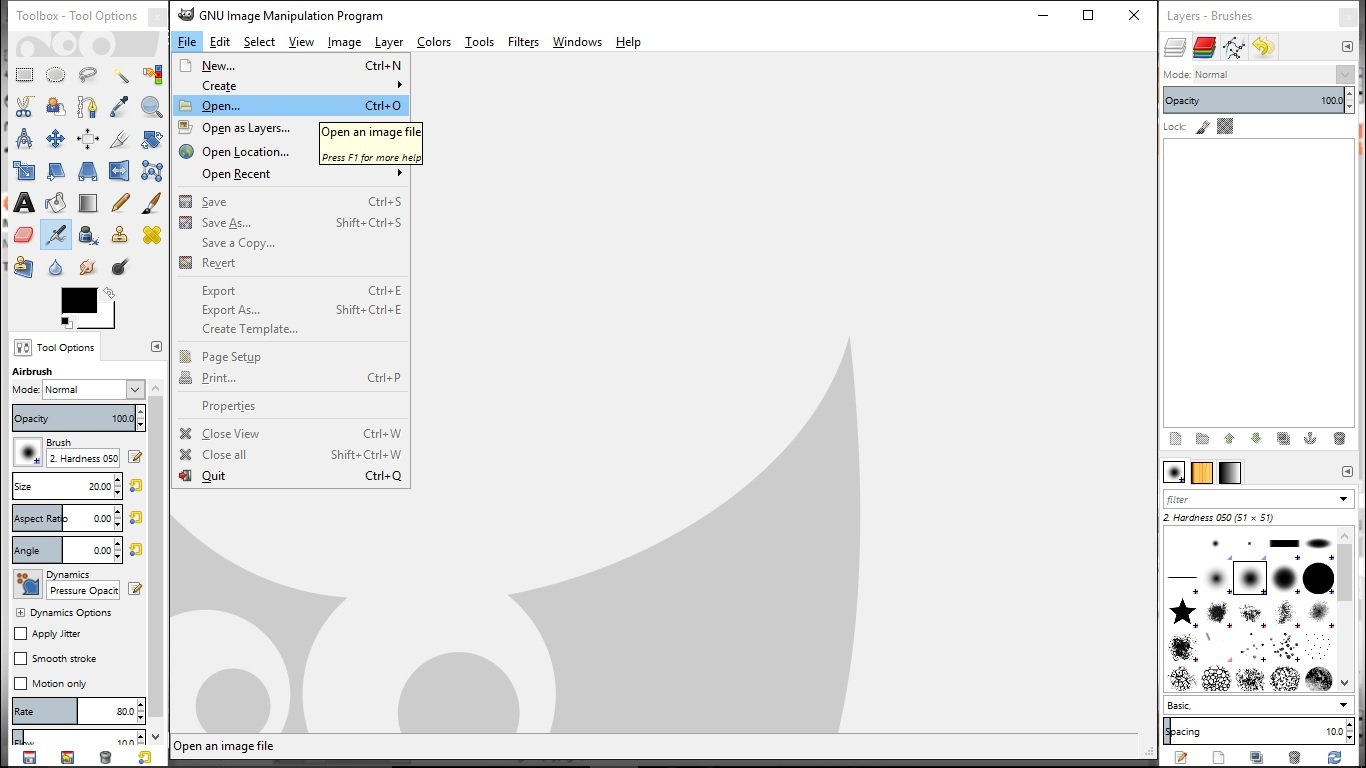Click the Undo History tab icon
The image size is (1366, 768).
click(1263, 47)
